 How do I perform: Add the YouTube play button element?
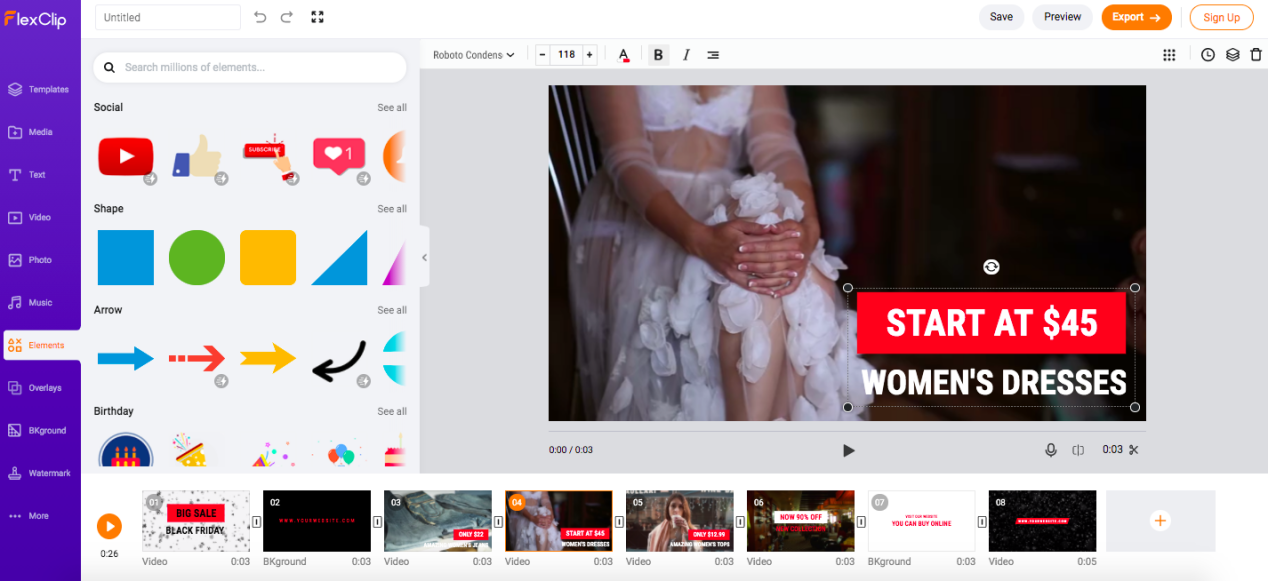point(126,157)
